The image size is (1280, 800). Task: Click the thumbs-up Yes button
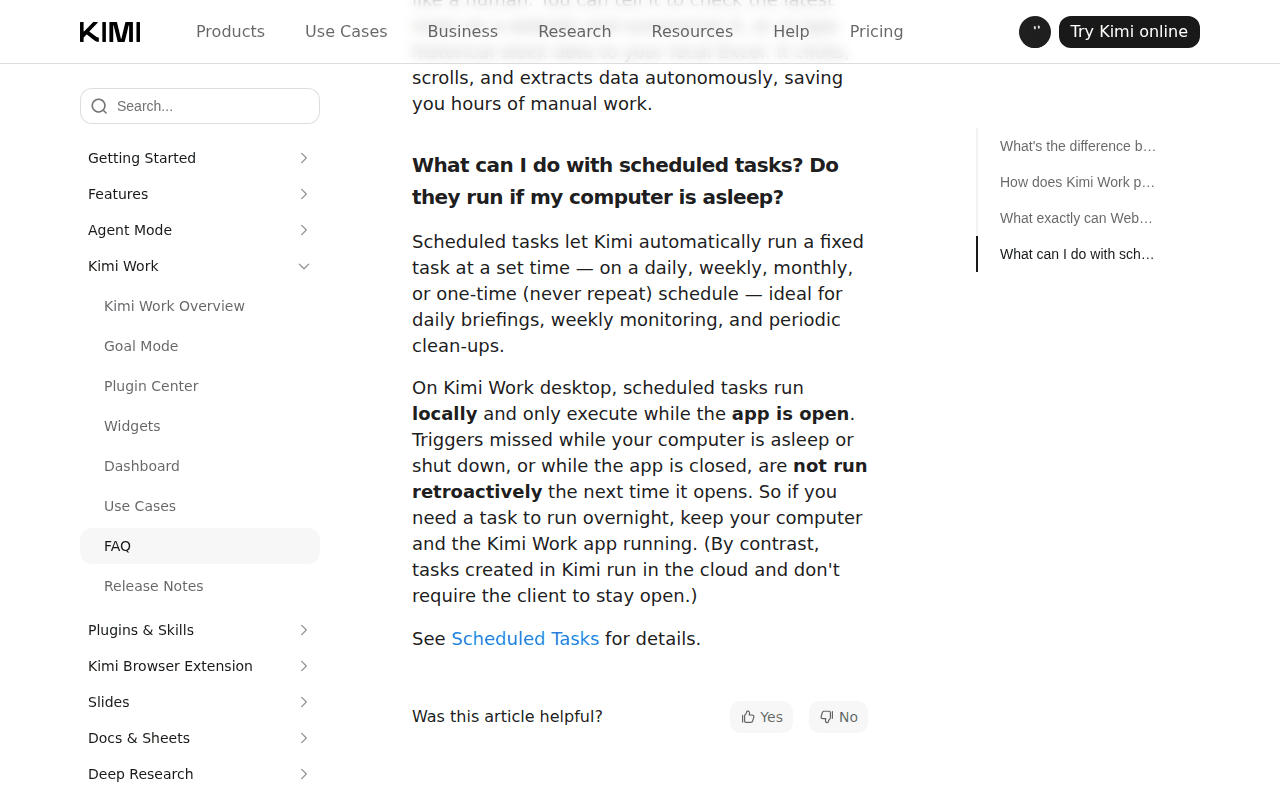click(761, 717)
